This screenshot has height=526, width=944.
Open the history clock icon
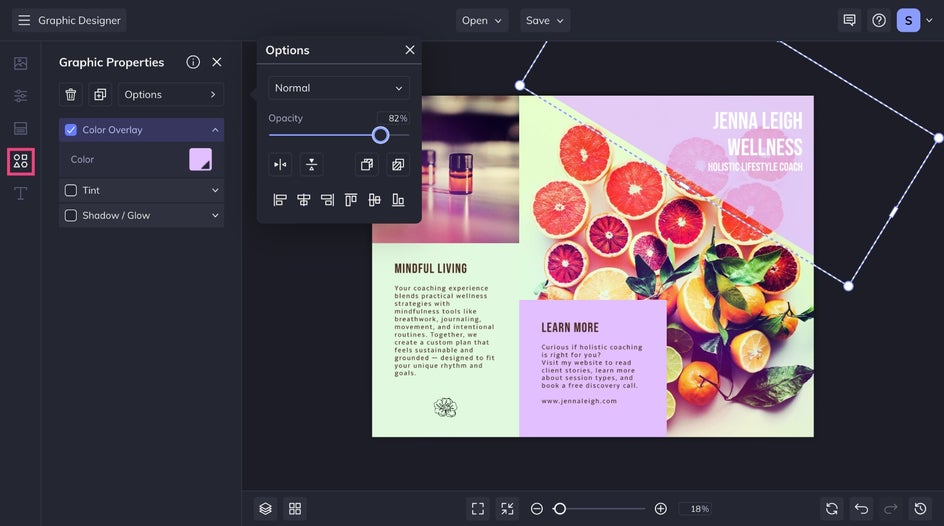[x=919, y=509]
